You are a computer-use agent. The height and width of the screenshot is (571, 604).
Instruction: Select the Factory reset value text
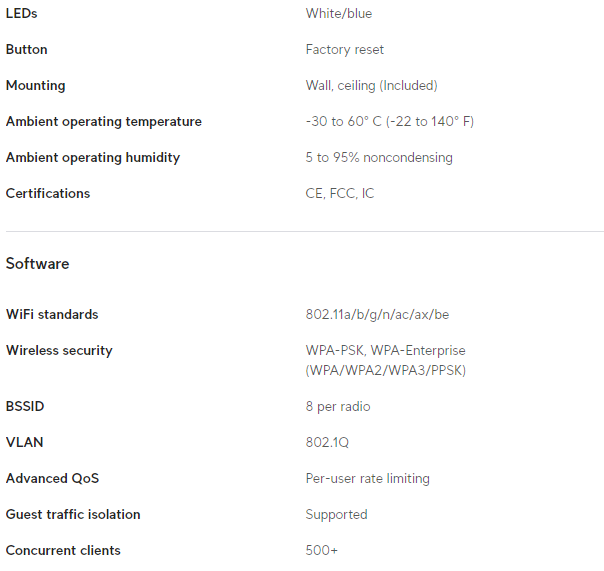point(344,50)
